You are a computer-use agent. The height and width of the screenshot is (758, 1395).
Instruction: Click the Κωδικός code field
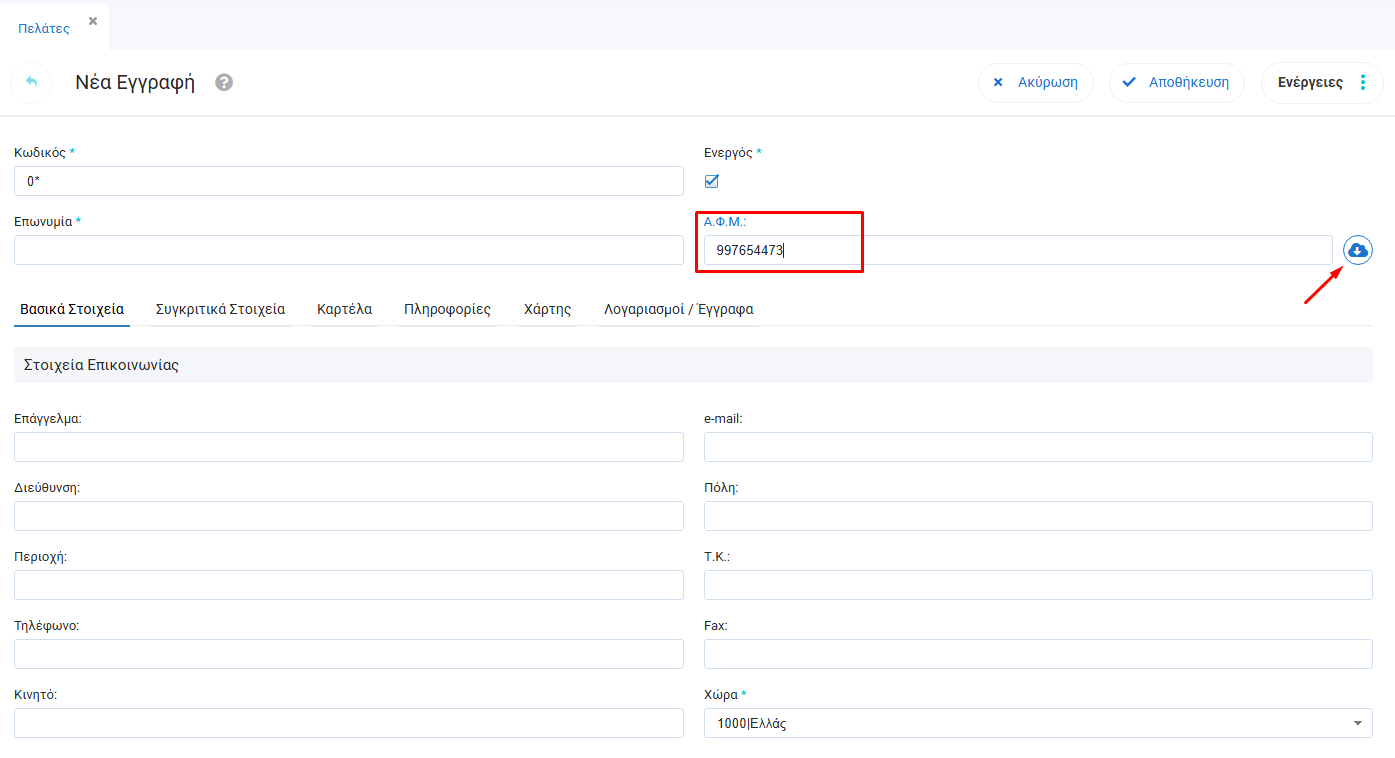[x=348, y=181]
